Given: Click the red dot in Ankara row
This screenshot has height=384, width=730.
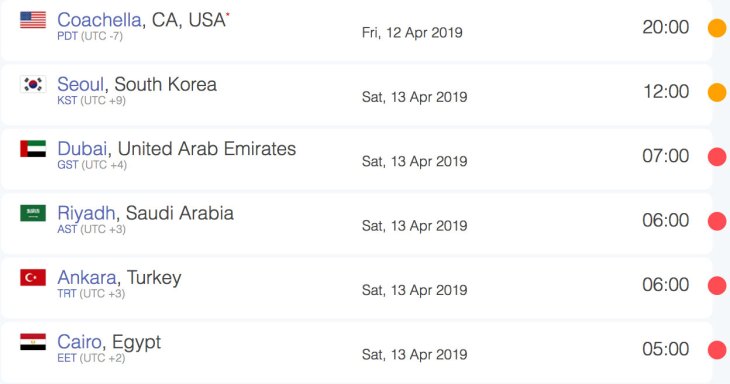Looking at the screenshot, I should [717, 285].
